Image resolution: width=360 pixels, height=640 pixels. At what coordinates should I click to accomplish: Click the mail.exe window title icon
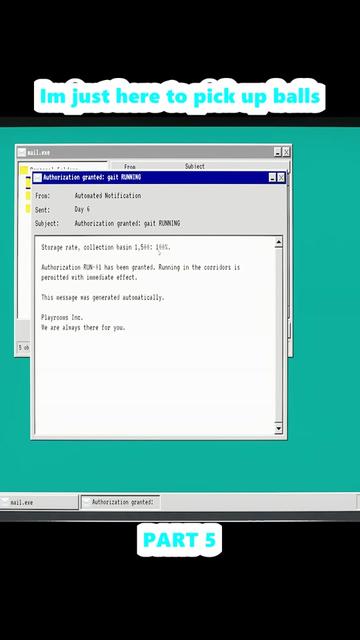click(22, 152)
